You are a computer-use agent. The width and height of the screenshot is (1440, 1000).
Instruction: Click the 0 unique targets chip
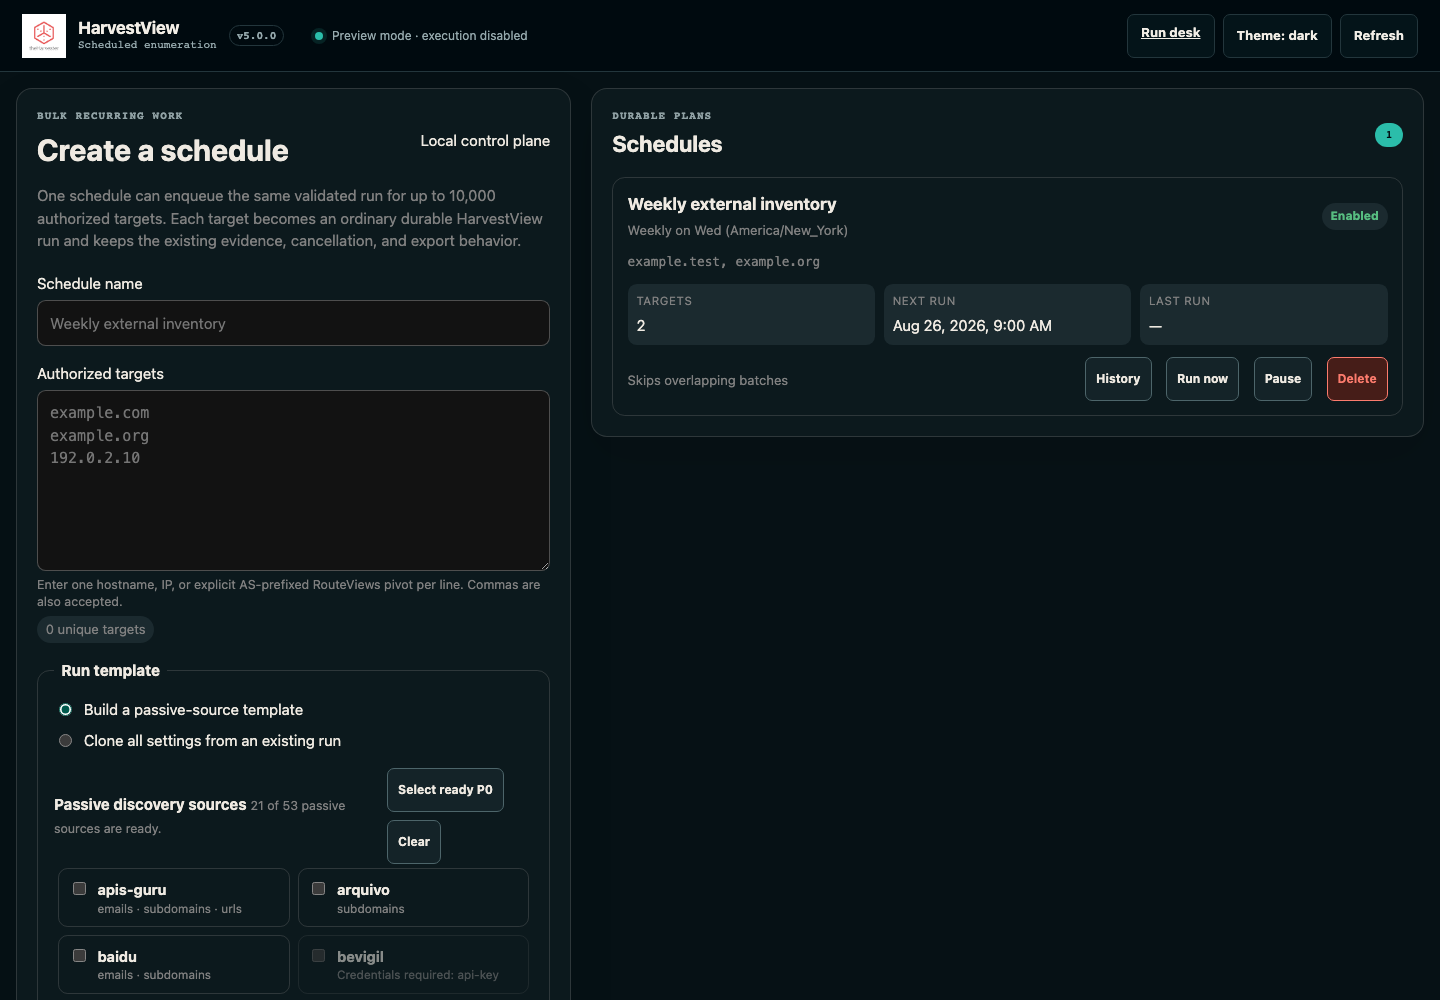point(95,630)
